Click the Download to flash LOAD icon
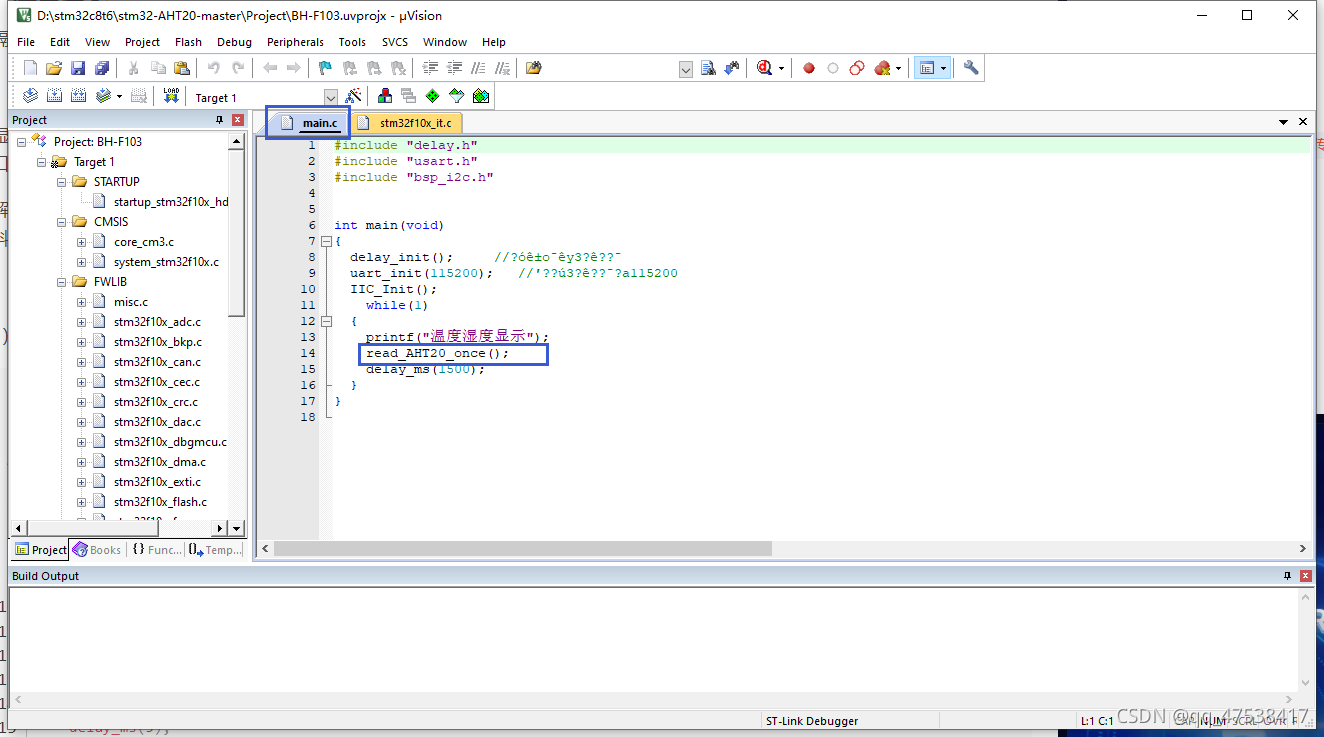 (171, 96)
